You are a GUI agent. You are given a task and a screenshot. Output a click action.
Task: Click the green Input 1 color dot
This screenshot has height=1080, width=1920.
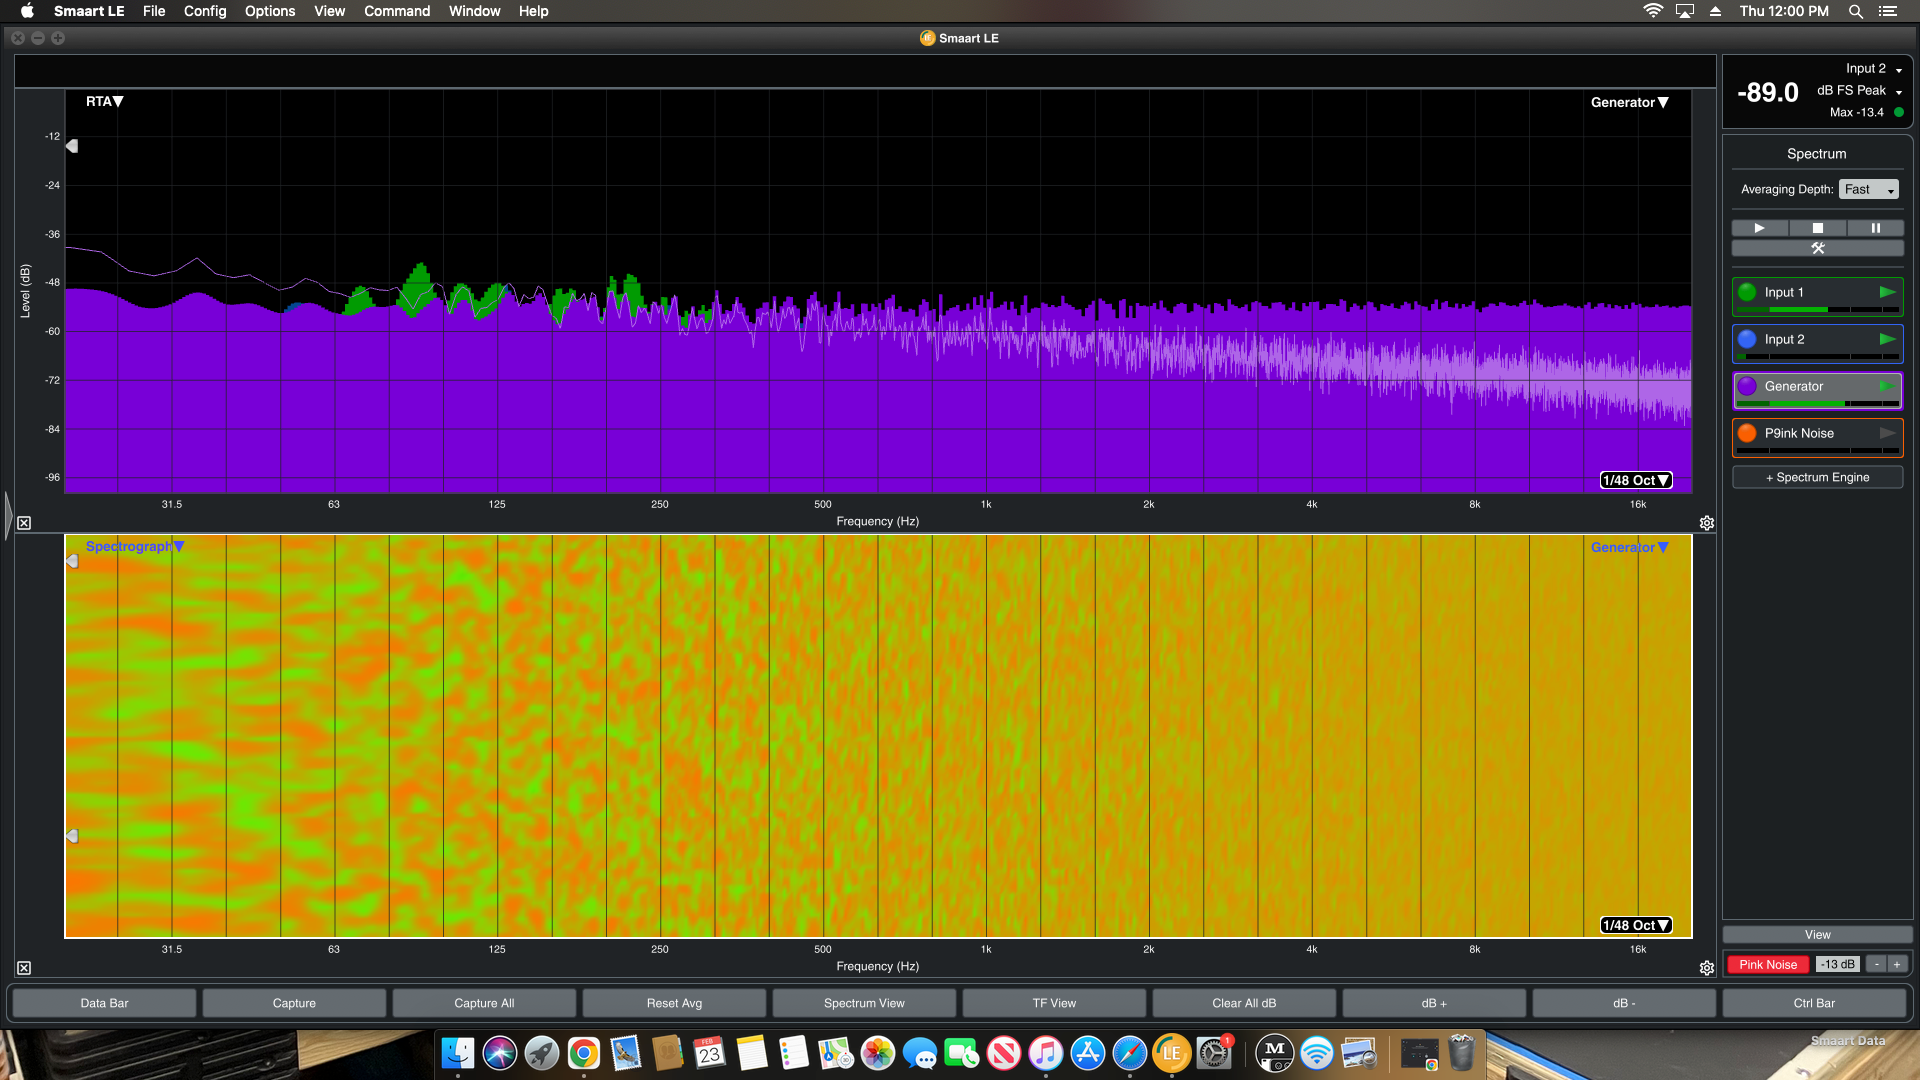1747,292
